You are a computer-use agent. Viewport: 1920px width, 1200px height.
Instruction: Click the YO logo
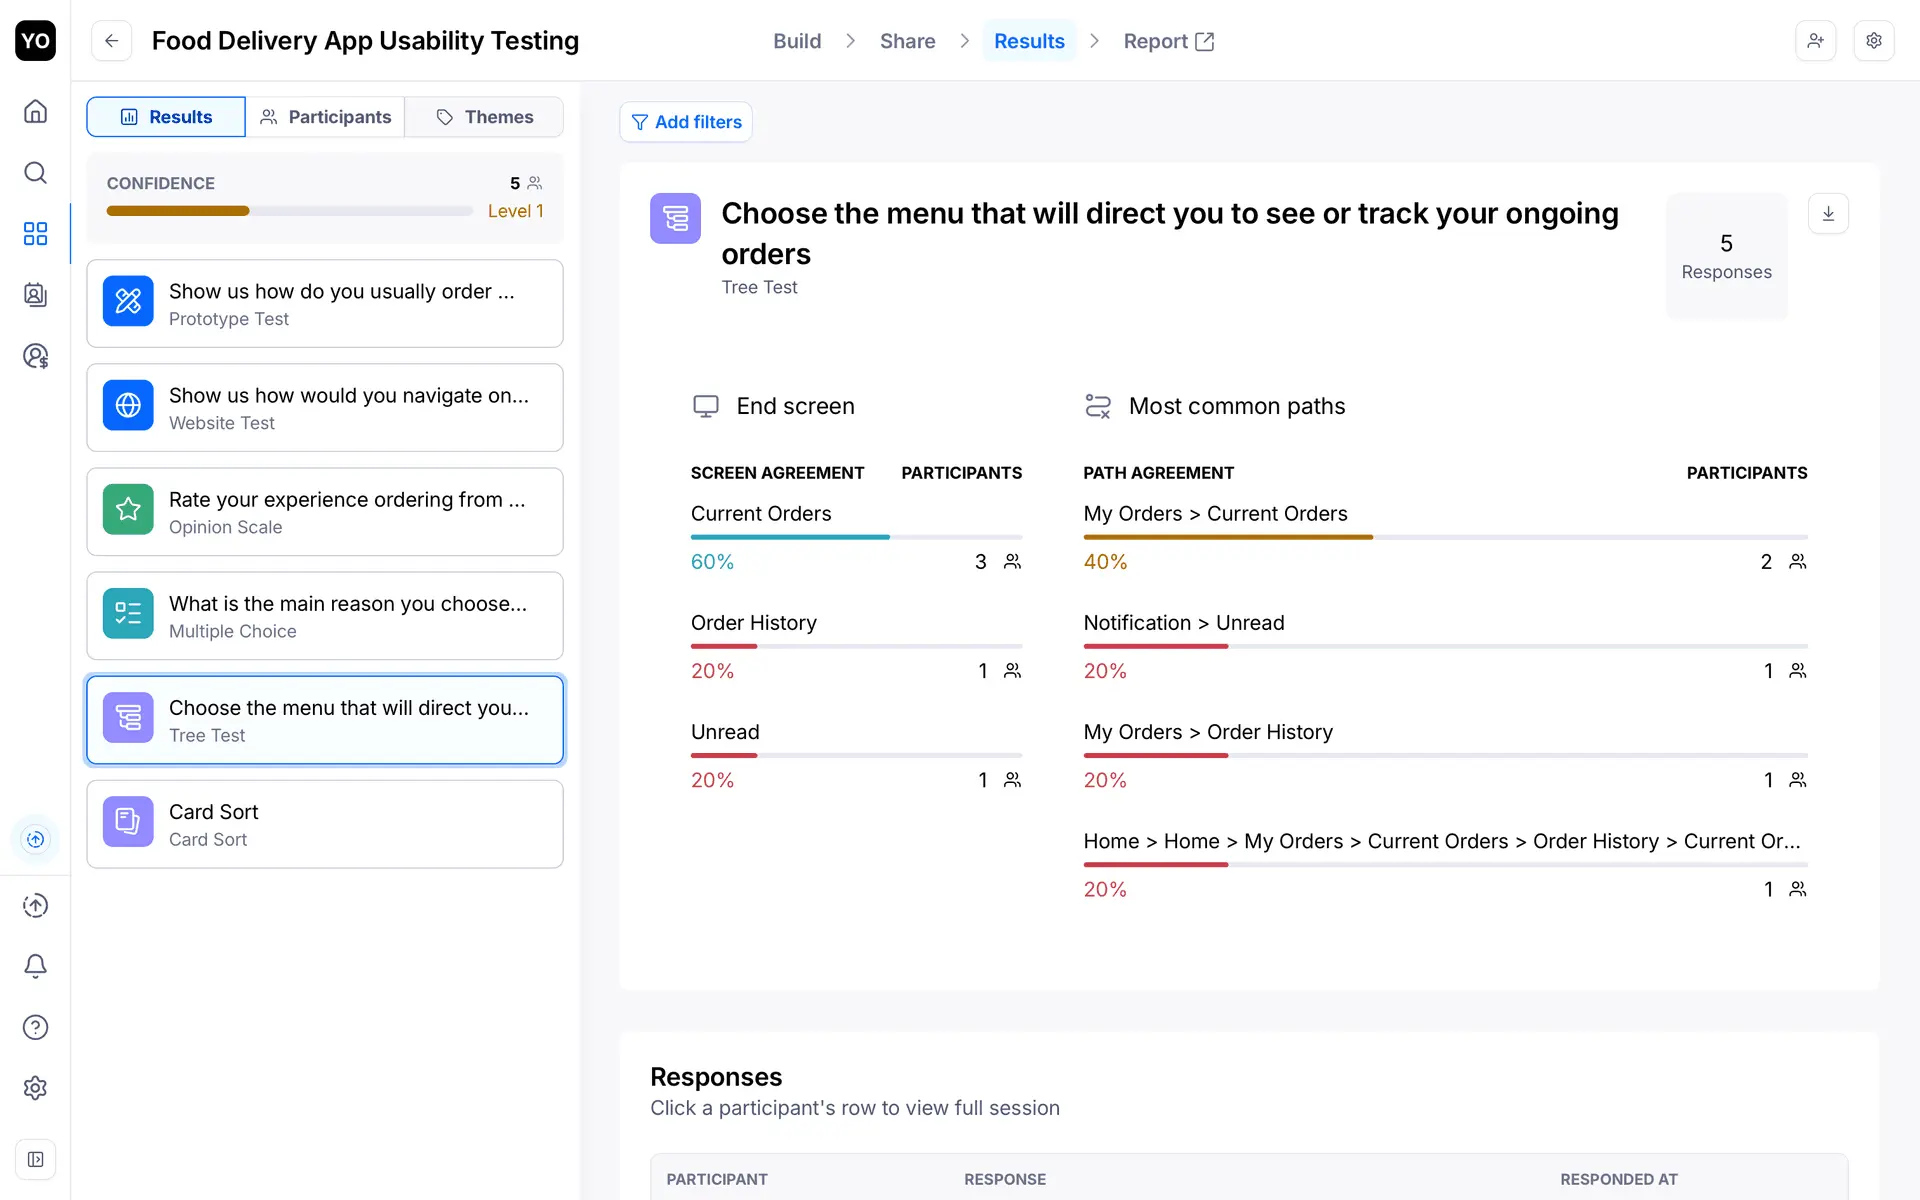point(35,41)
